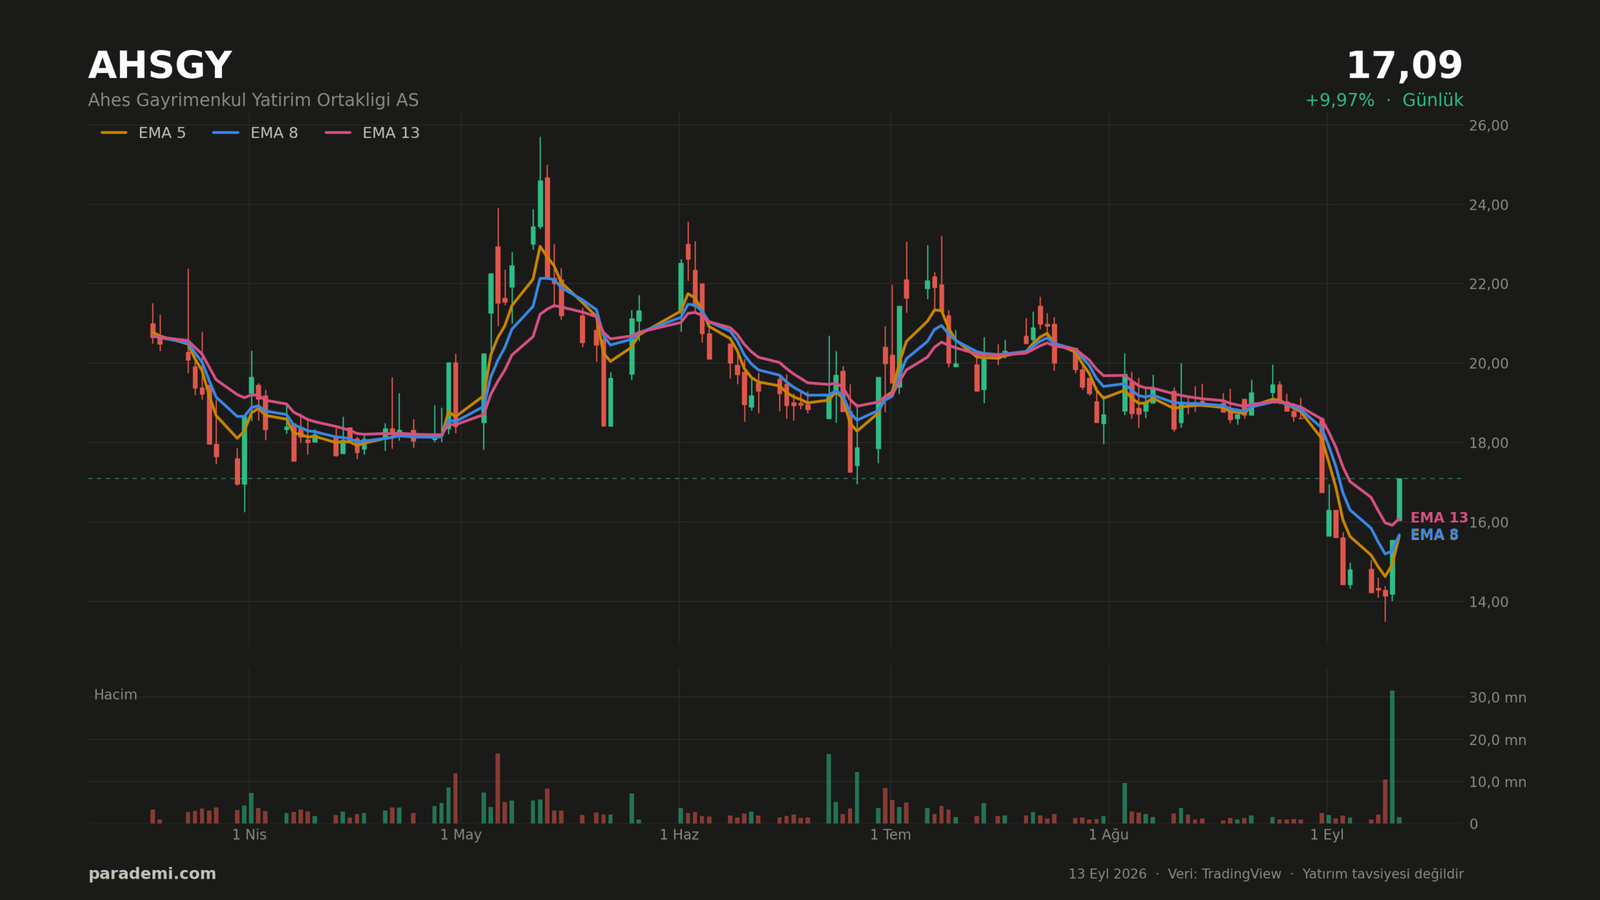Screen dimensions: 1600x900
Task: Click the last price 17,09
Action: (1404, 66)
